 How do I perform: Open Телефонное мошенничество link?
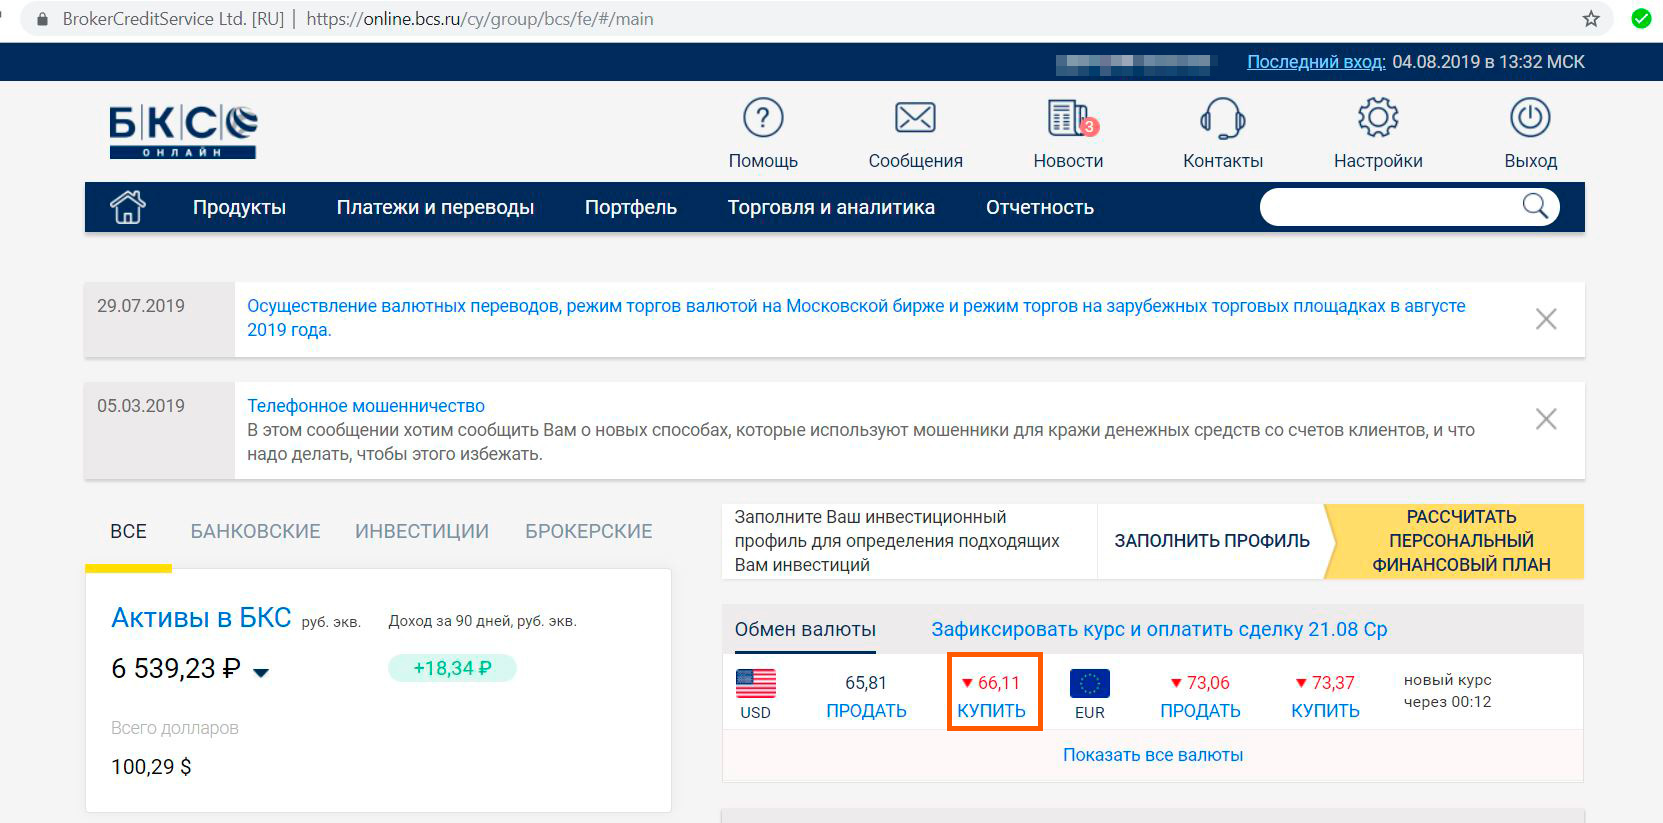pos(366,406)
